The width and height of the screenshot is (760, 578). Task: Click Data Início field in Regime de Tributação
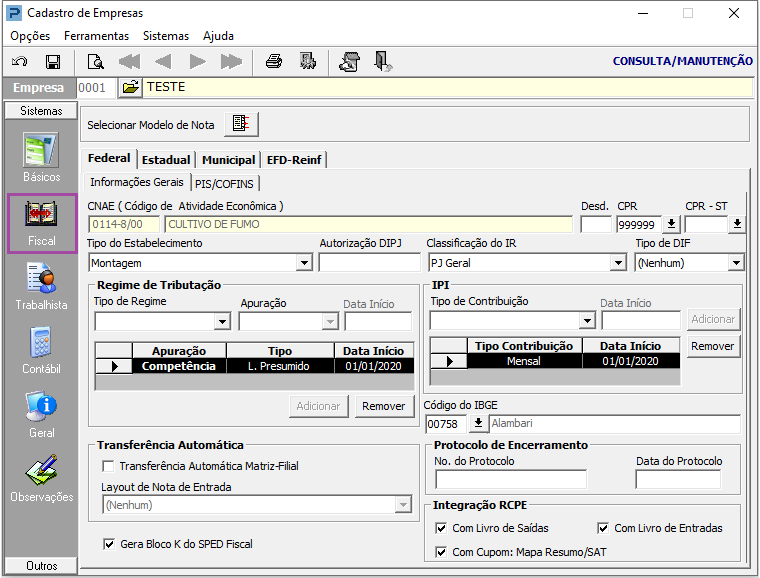pyautogui.click(x=378, y=321)
